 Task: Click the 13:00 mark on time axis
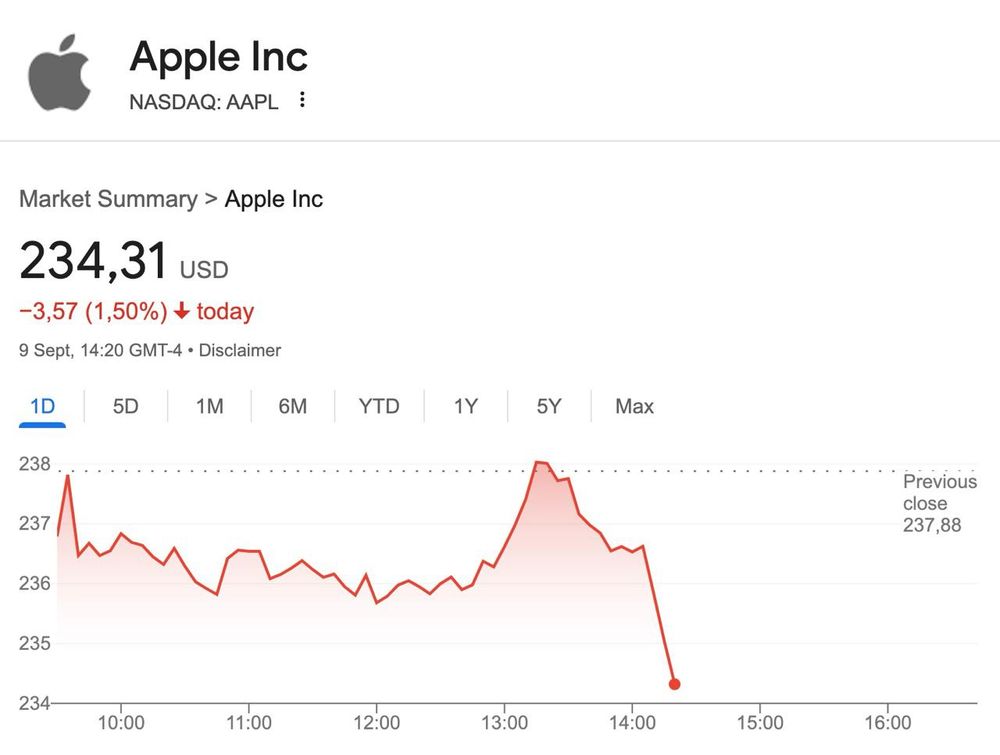505,722
